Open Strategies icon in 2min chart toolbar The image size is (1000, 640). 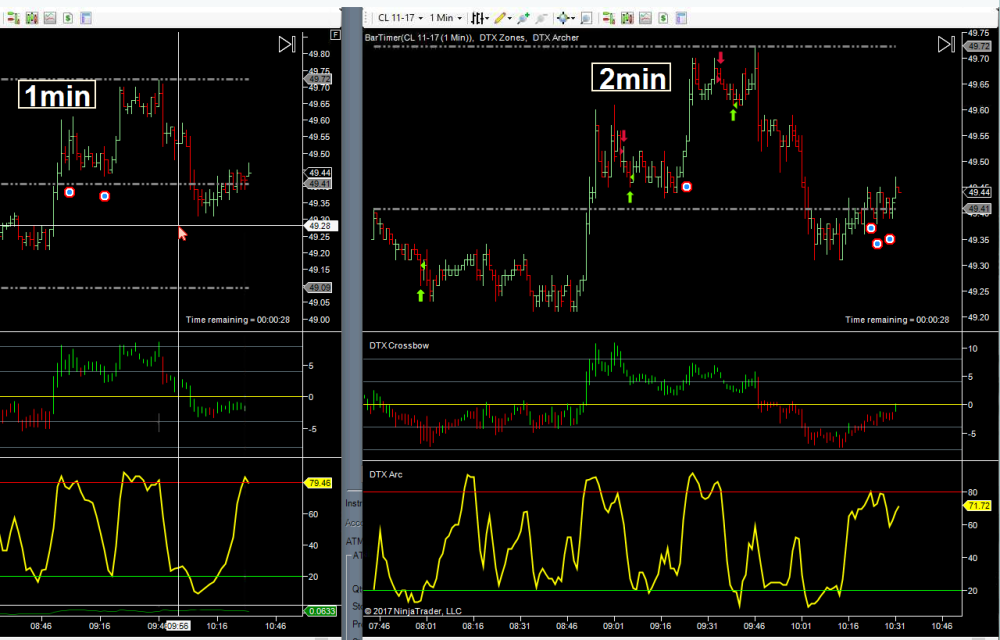coord(646,17)
